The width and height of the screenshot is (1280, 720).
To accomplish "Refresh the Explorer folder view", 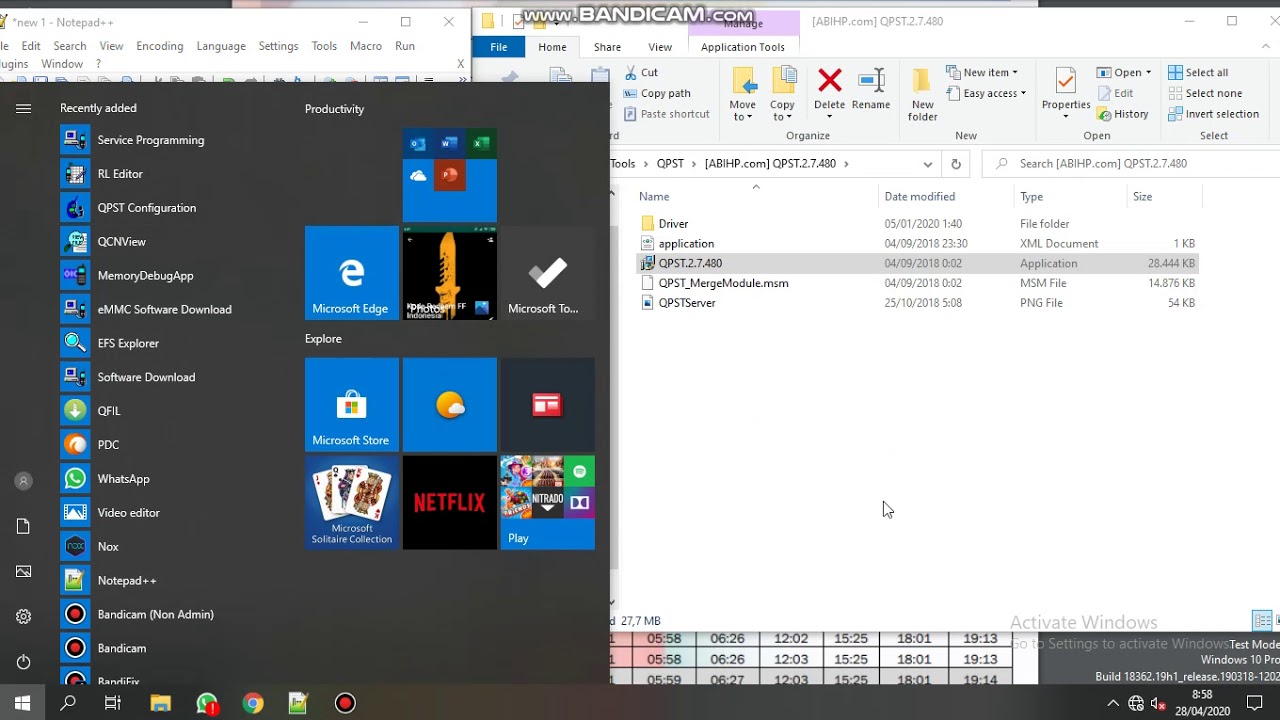I will (956, 164).
